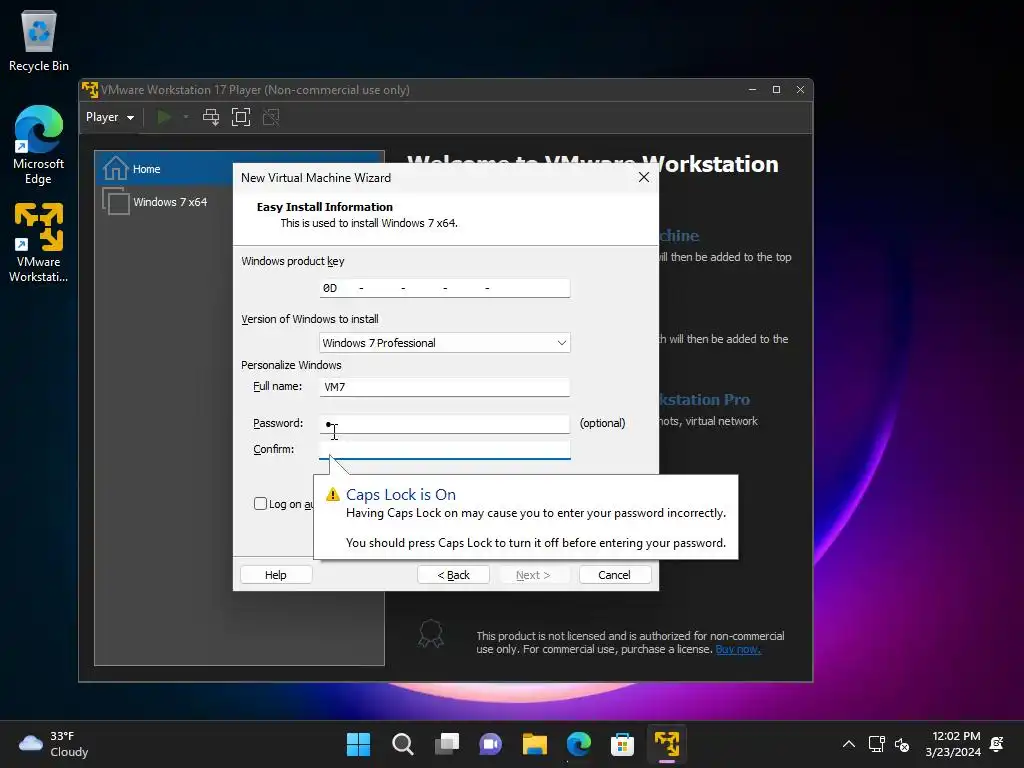This screenshot has height=768, width=1024.
Task: Click the wizard's Help button
Action: pos(276,575)
